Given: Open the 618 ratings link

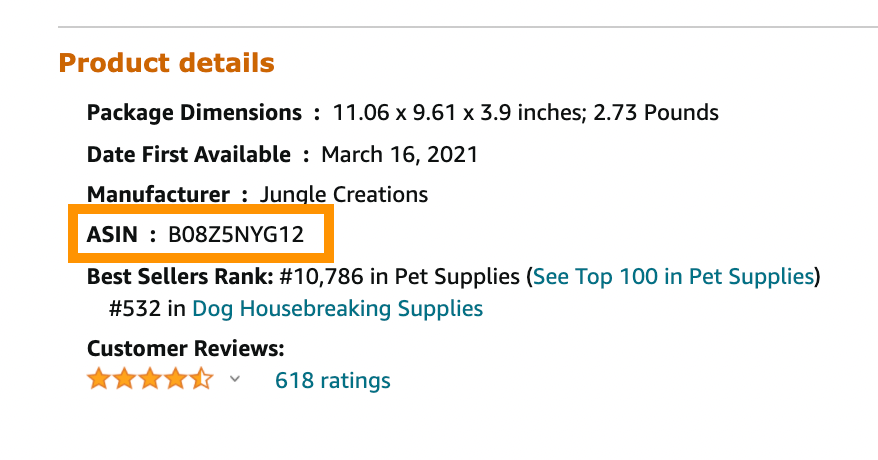Looking at the screenshot, I should [333, 381].
